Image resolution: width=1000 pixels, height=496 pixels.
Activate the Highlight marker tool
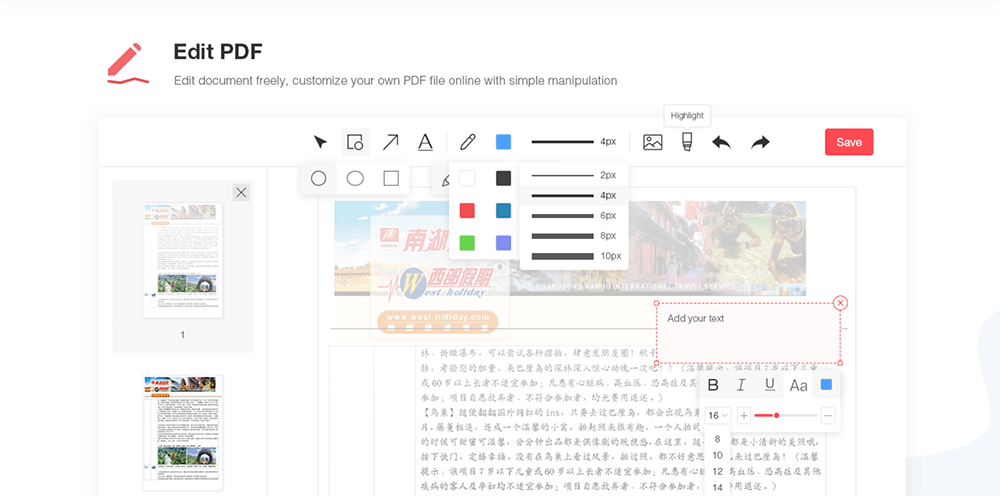point(687,142)
